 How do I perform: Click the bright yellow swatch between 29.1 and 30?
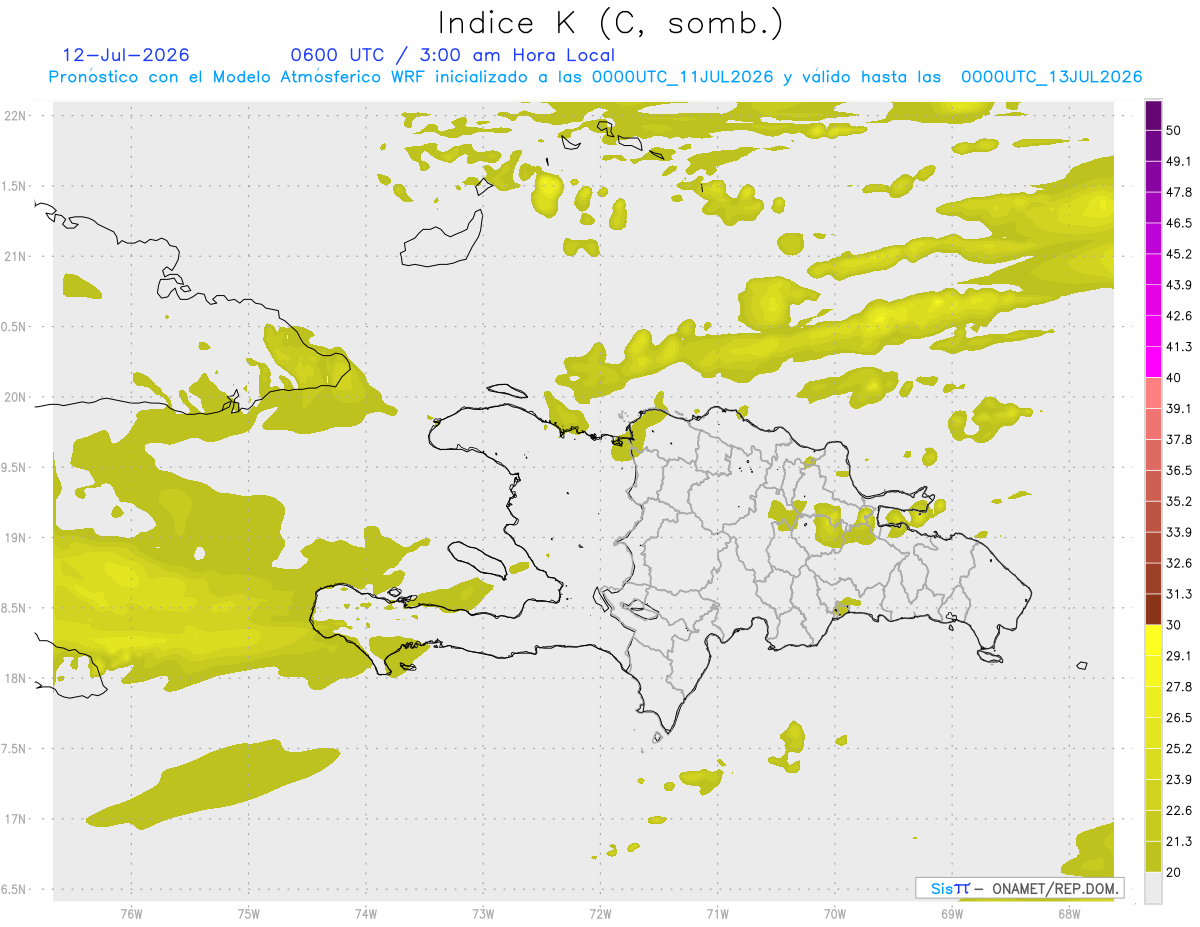click(x=1153, y=640)
